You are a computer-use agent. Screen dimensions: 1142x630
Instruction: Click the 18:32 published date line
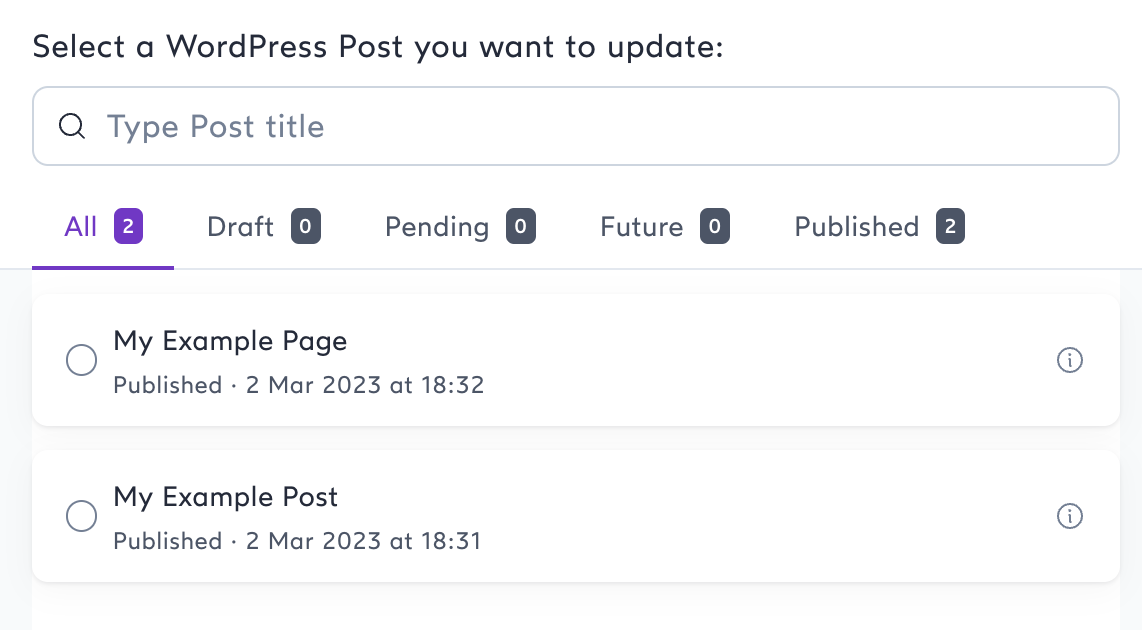click(x=299, y=385)
